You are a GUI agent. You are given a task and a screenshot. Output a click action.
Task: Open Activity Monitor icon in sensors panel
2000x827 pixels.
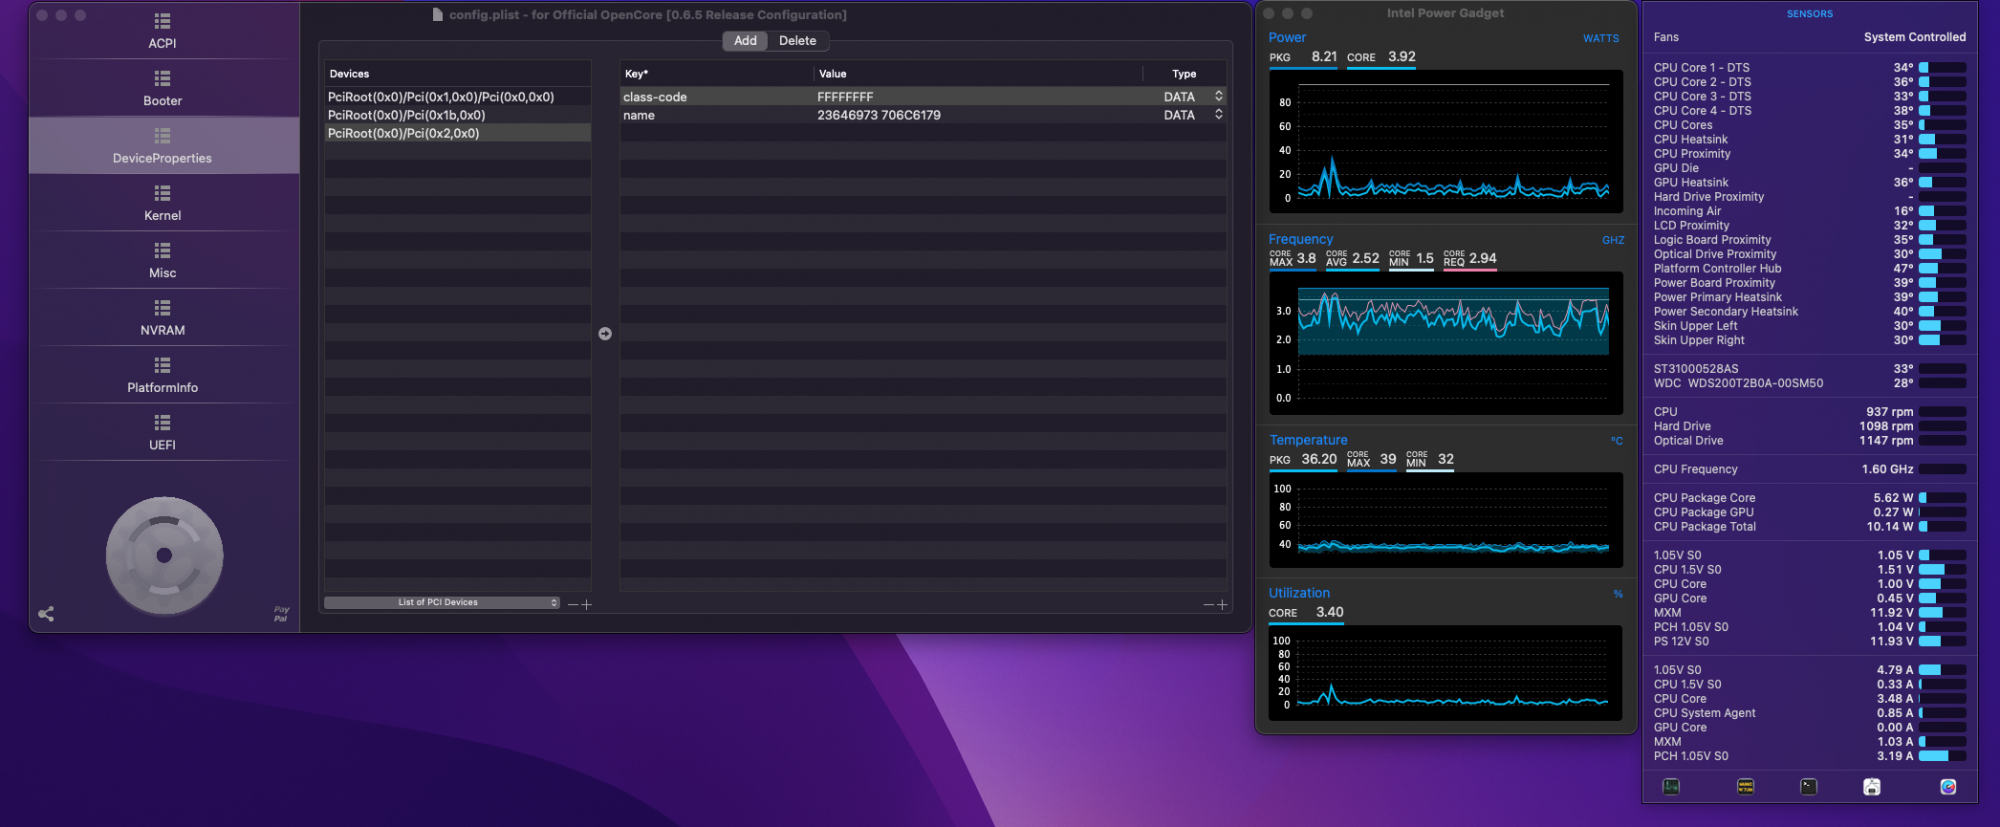[x=1671, y=787]
